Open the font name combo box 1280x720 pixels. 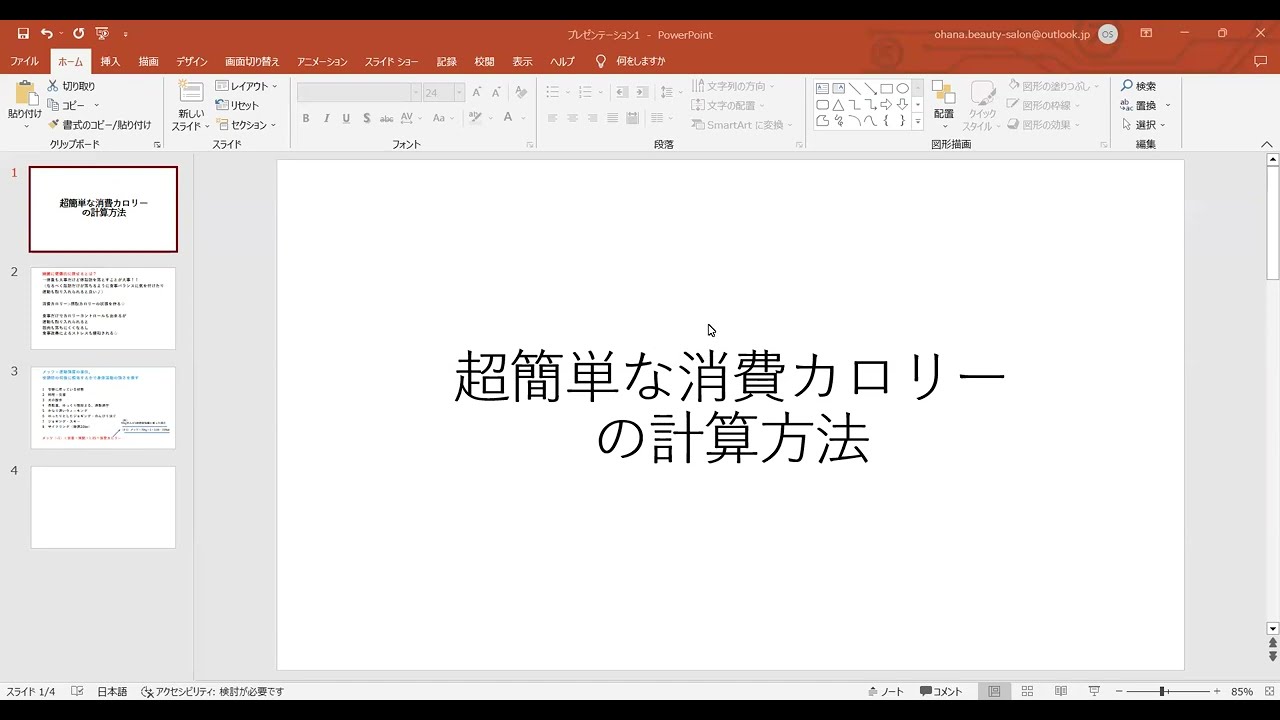(359, 92)
